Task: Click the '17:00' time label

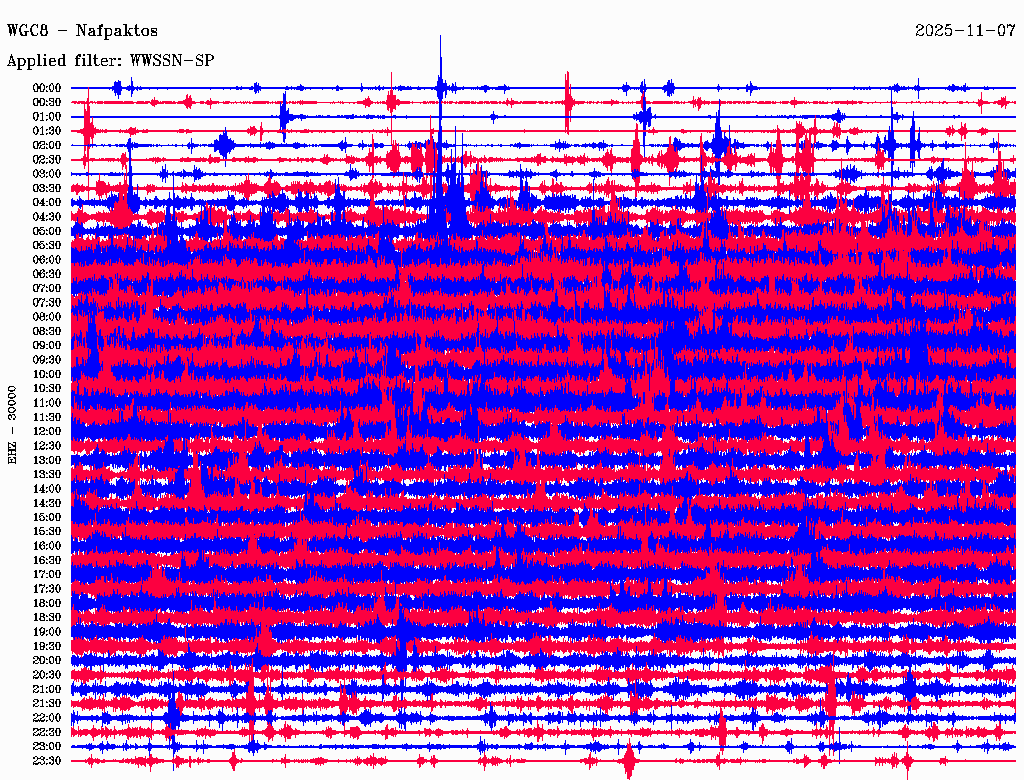Action: point(47,575)
